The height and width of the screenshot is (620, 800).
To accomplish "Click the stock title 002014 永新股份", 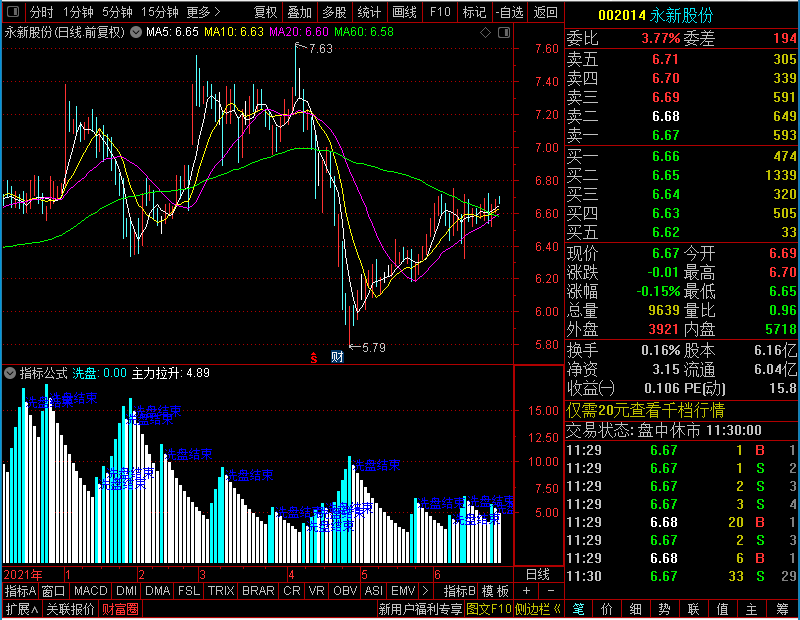I will (656, 15).
